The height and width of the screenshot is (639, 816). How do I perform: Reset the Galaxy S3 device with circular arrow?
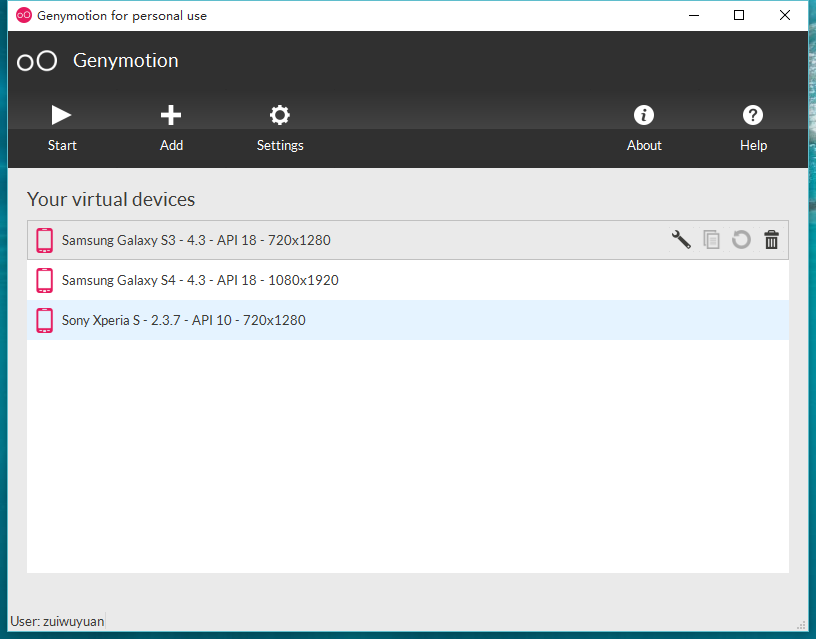tap(741, 240)
